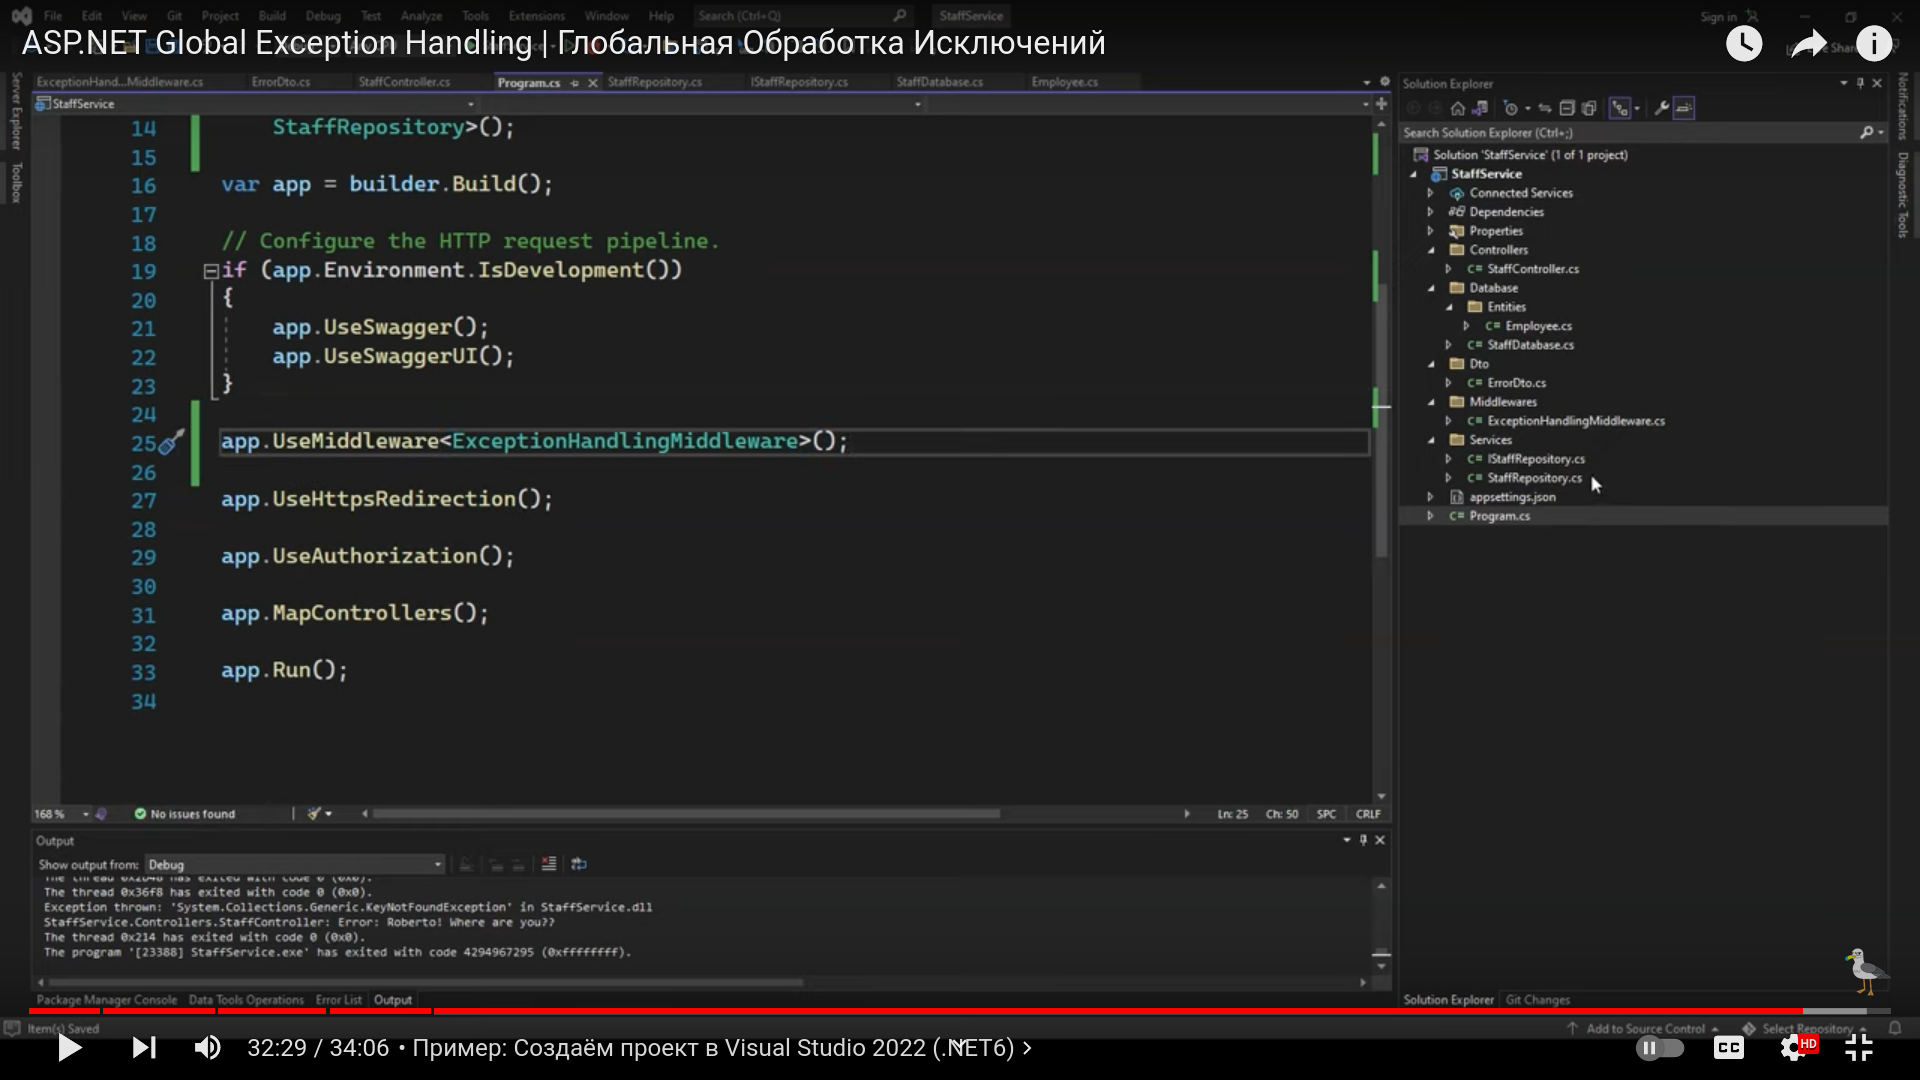Click the Clear All output icon
The image size is (1920, 1080).
(x=548, y=864)
